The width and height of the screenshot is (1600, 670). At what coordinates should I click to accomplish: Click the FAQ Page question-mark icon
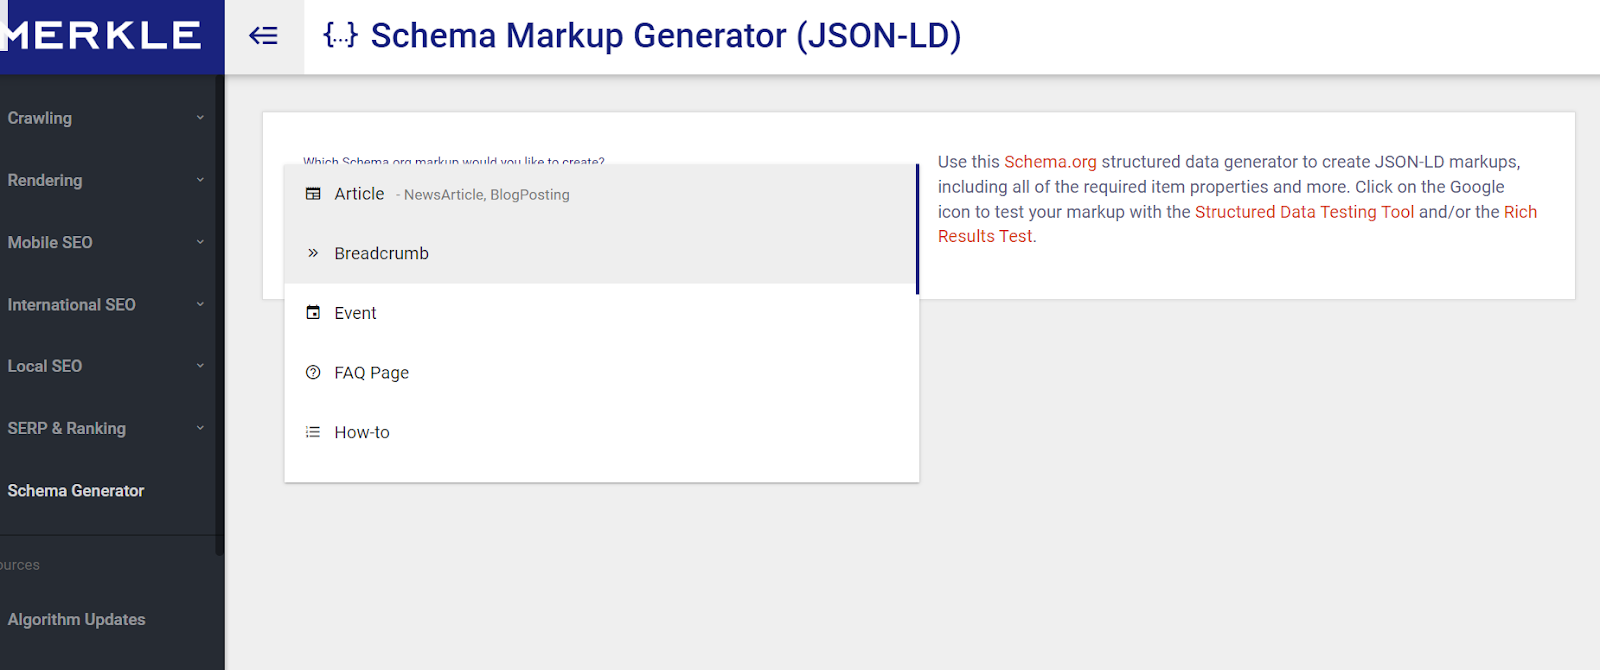313,373
